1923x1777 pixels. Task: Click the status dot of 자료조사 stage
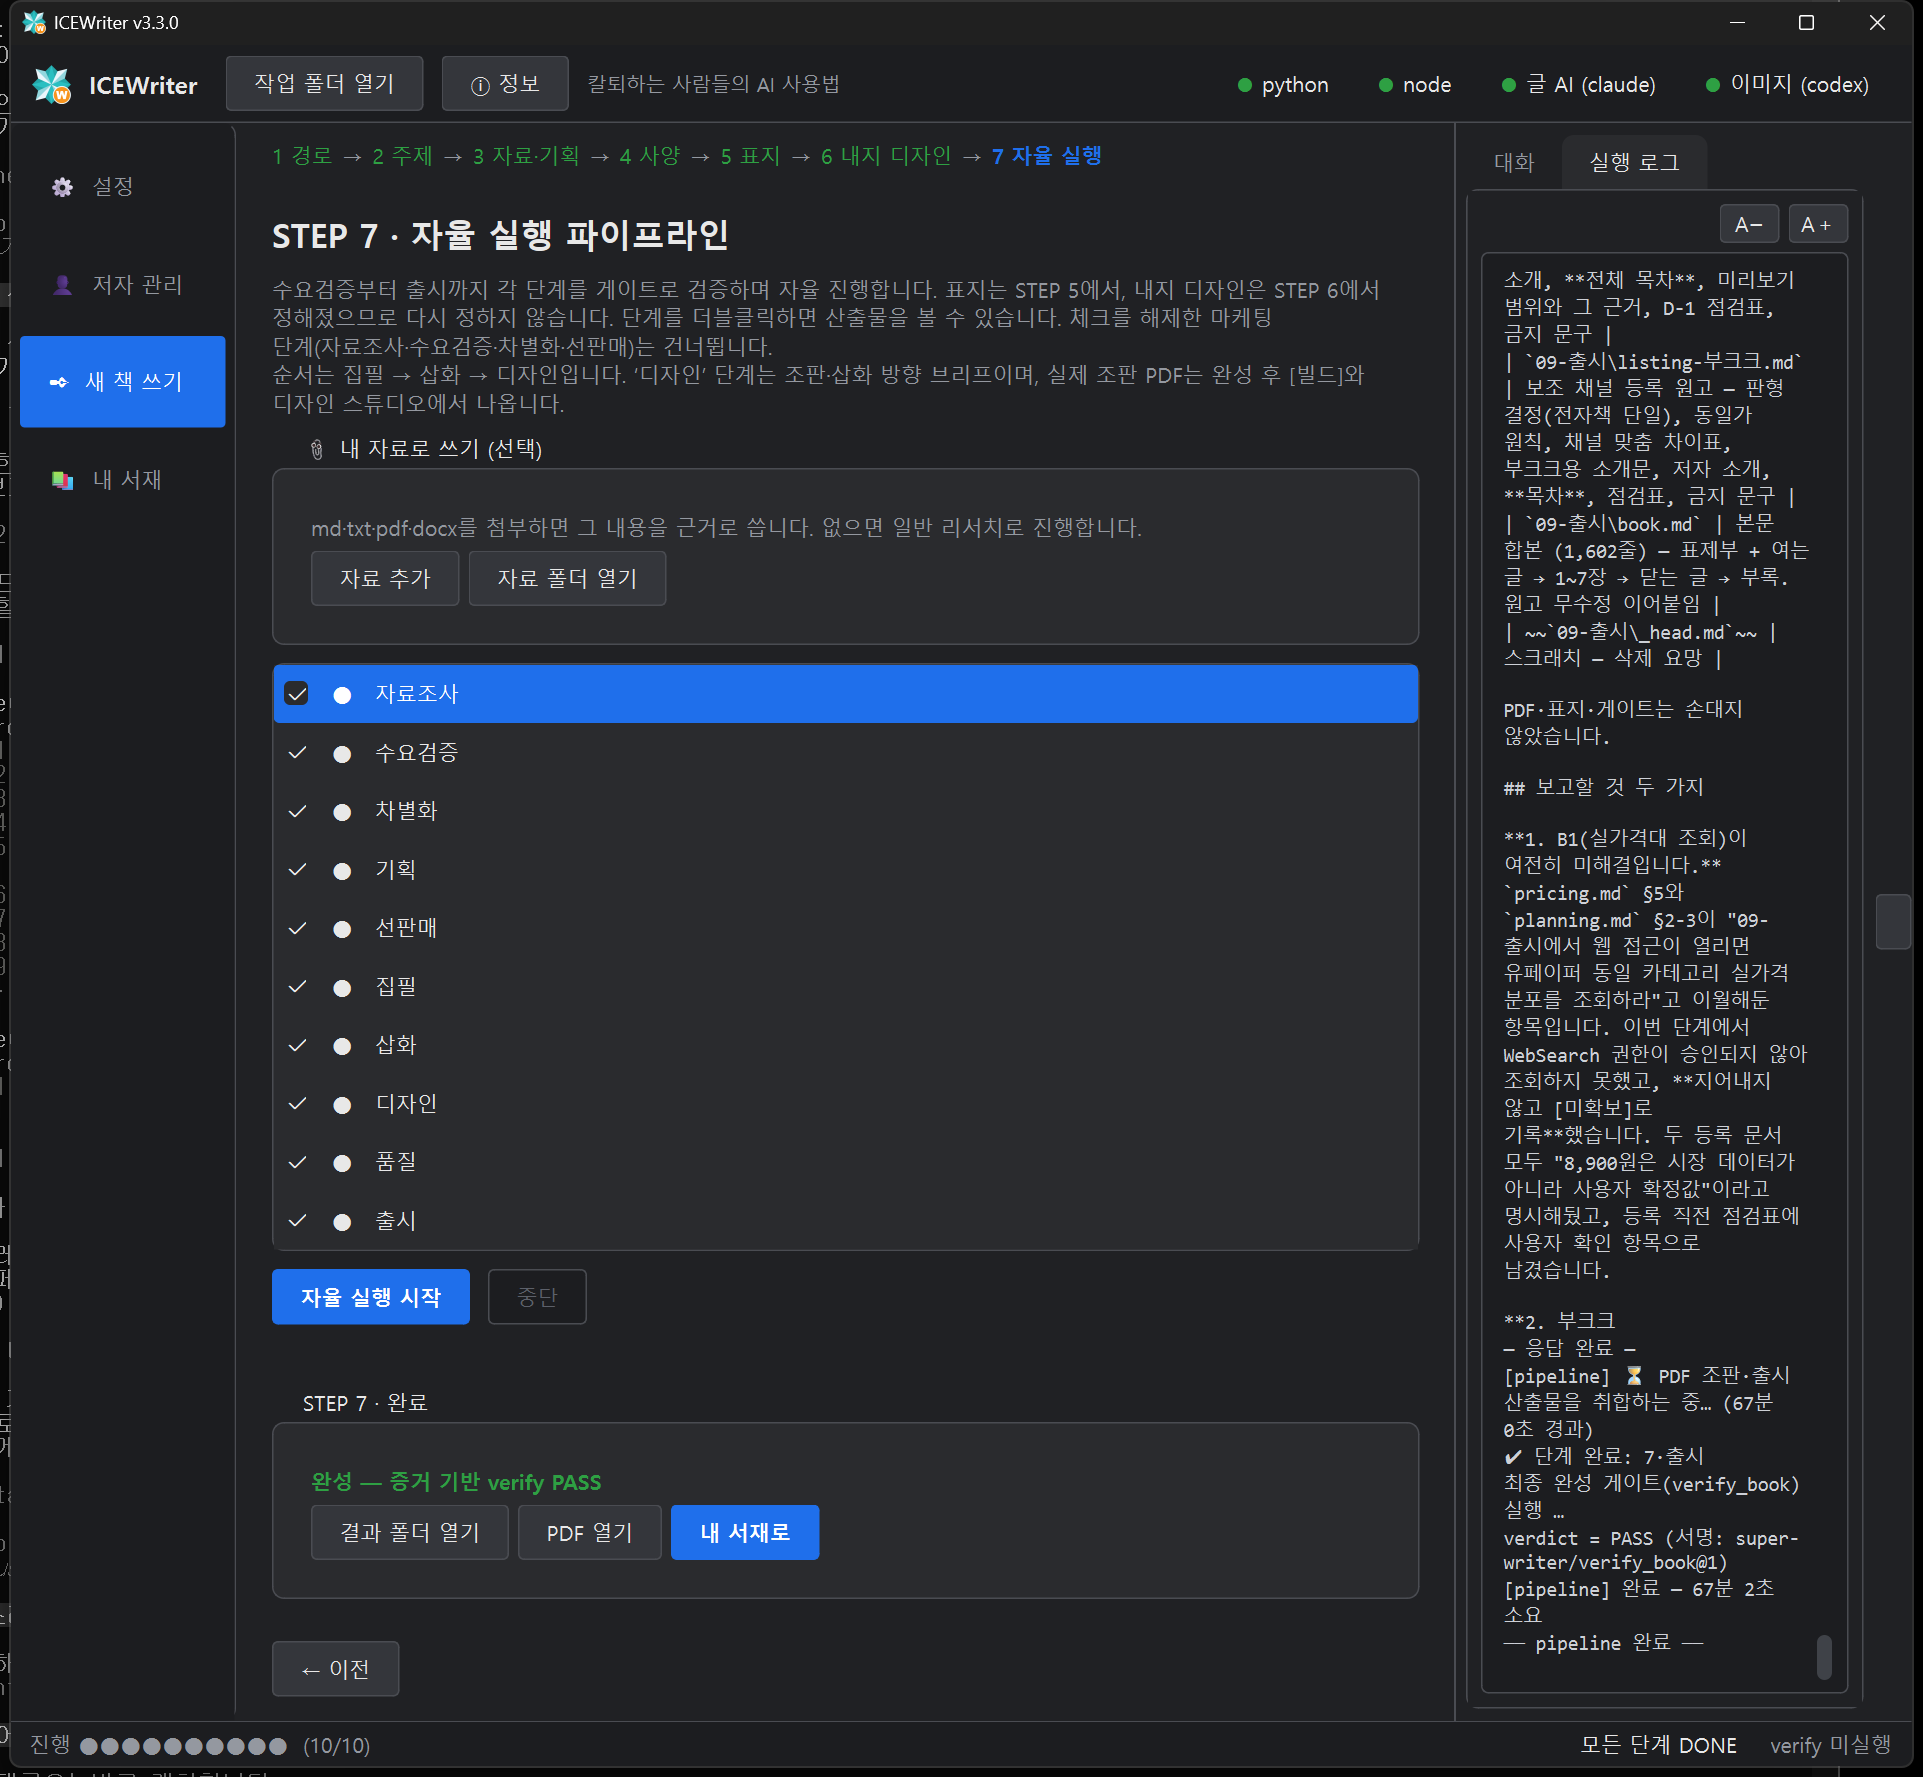pyautogui.click(x=342, y=695)
